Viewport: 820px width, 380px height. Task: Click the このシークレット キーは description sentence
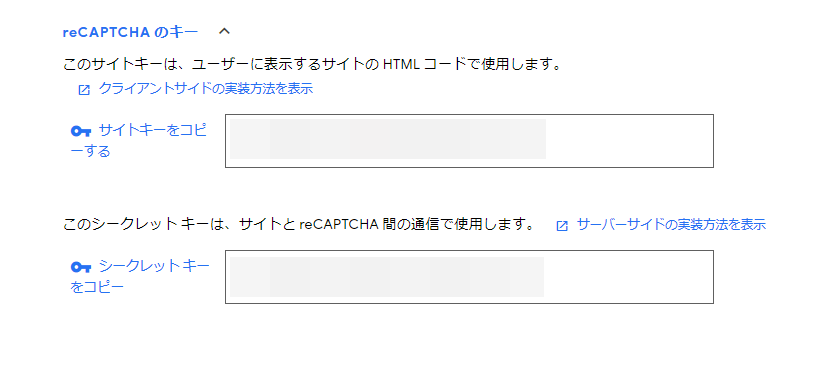299,225
